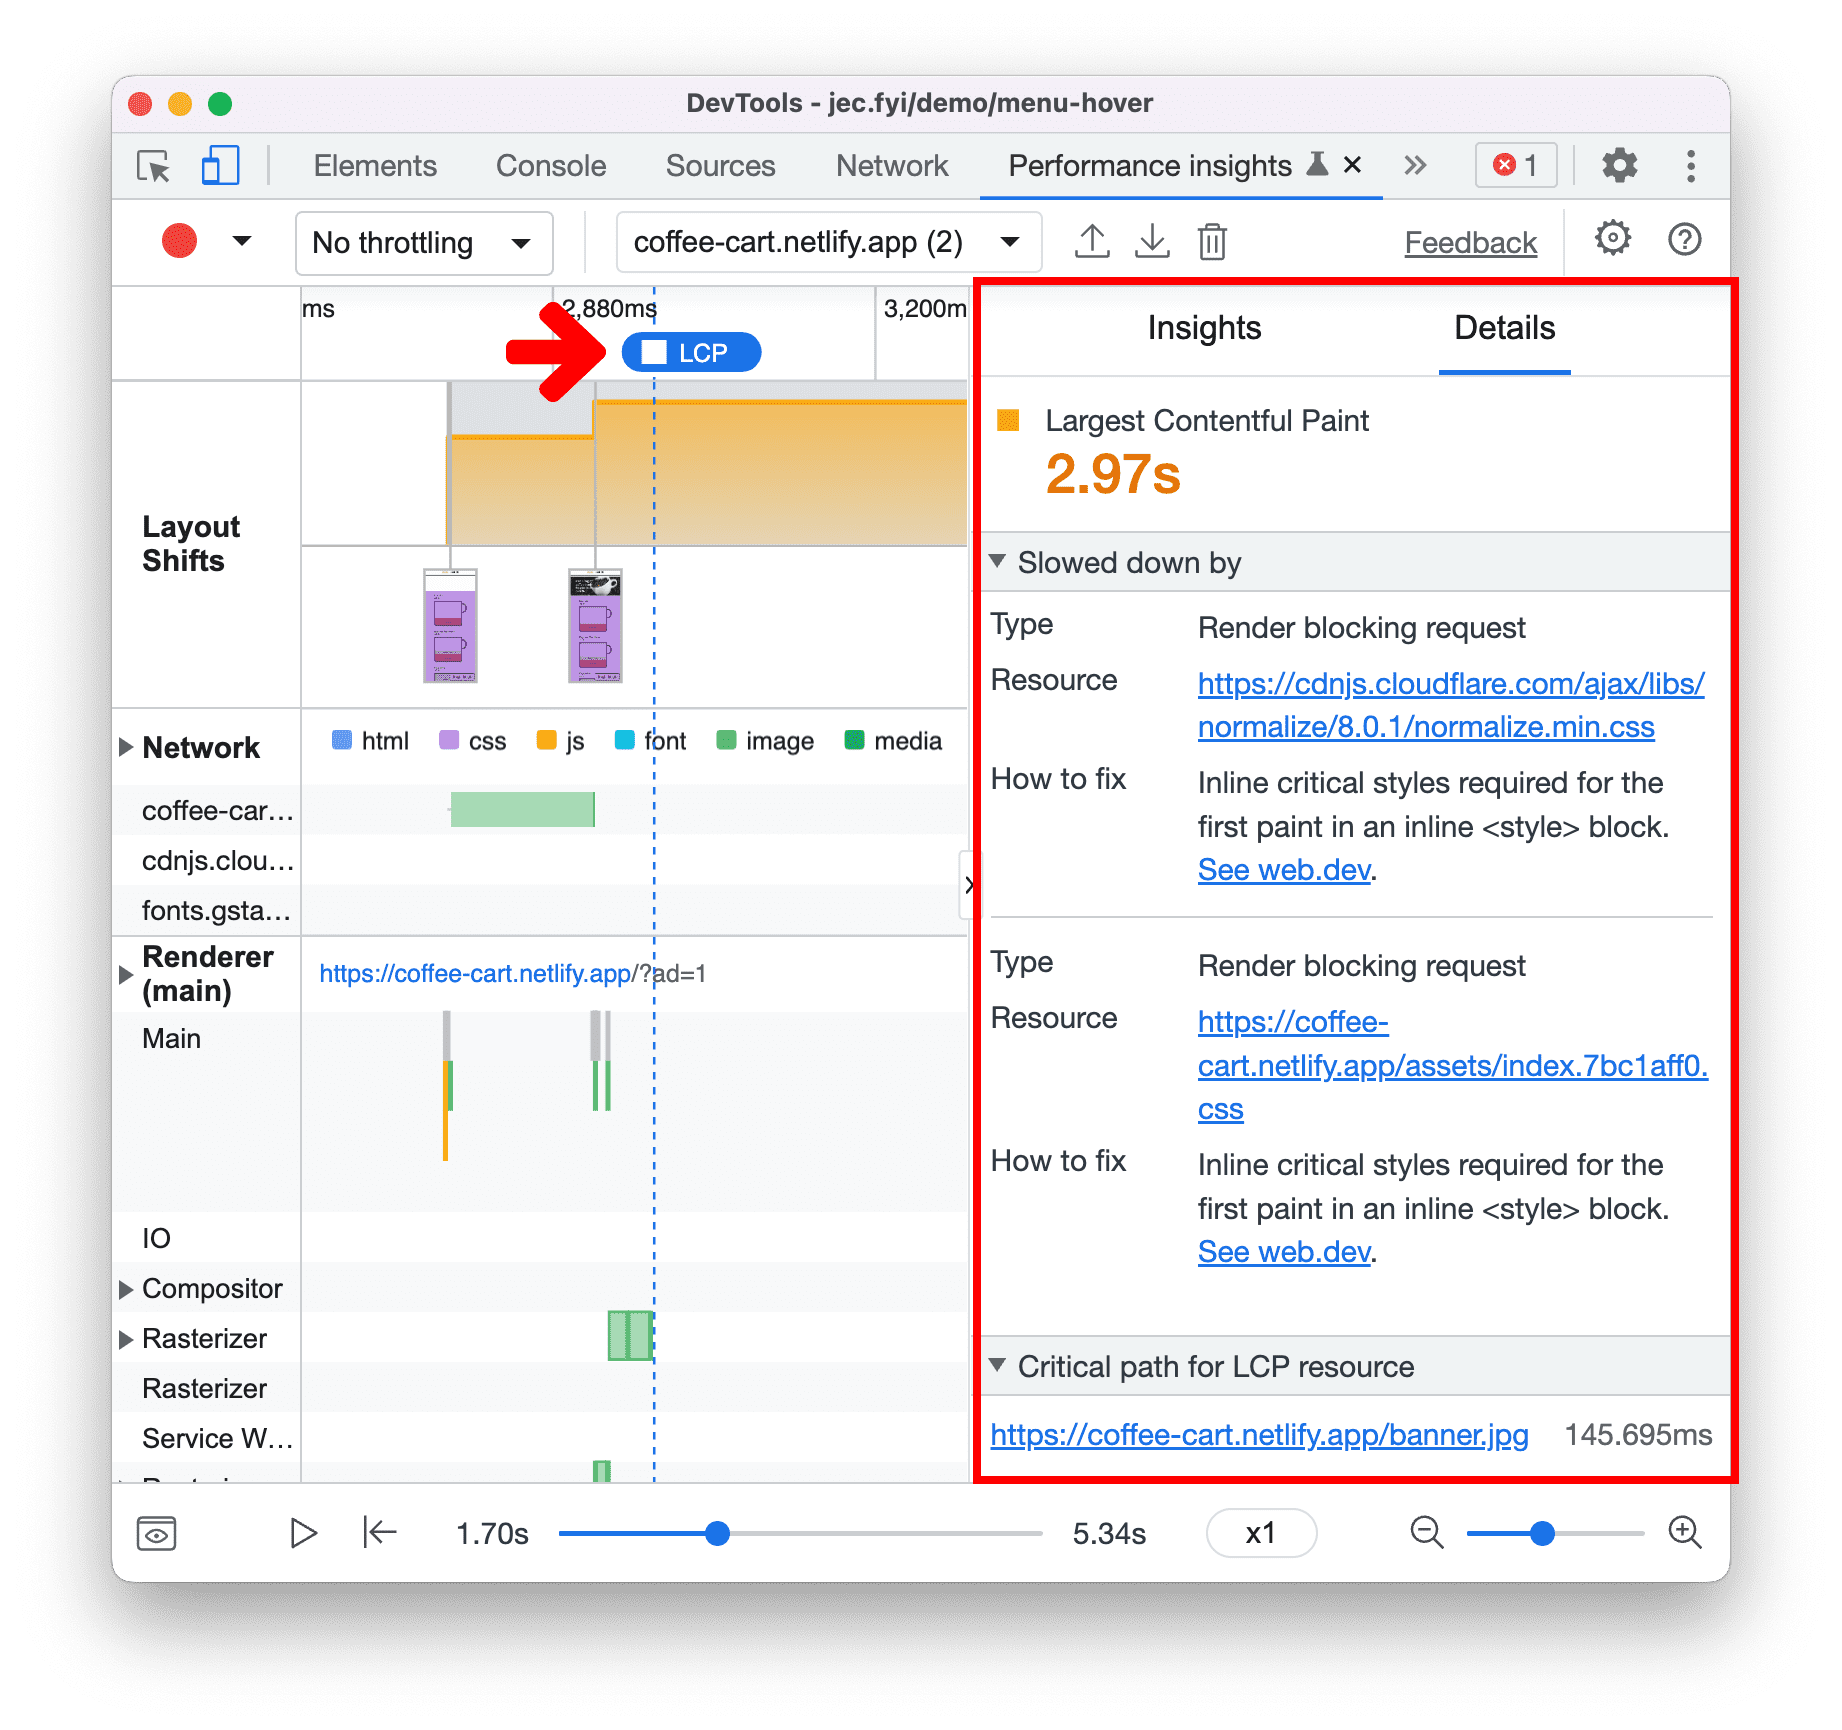Open Performance insights settings gear

tap(1611, 239)
